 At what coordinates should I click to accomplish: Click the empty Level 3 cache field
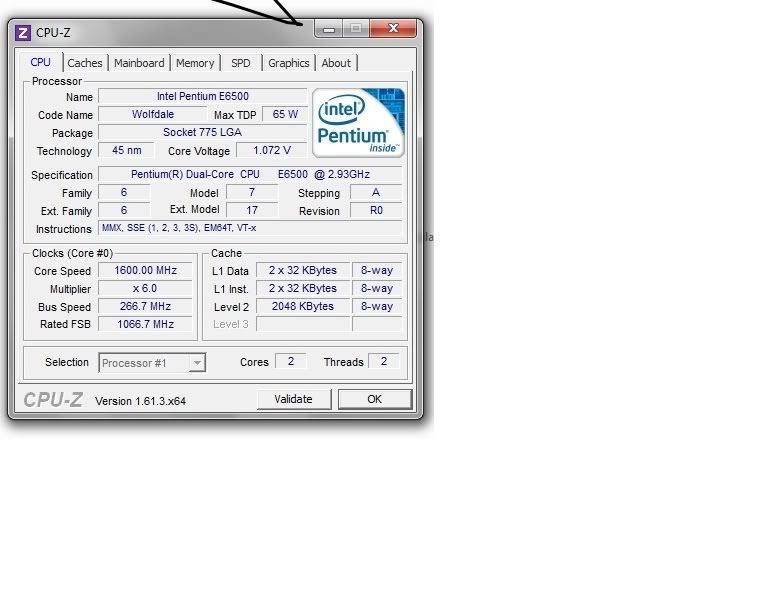point(303,324)
